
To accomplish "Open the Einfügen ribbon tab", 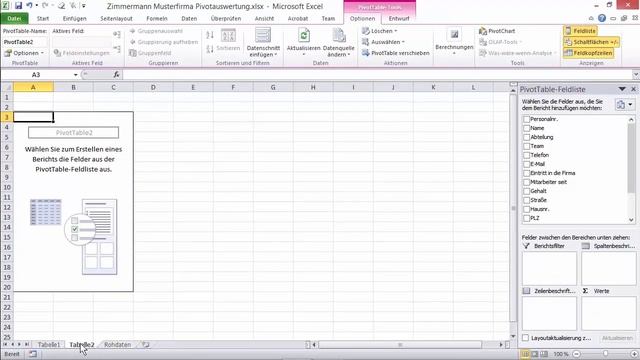I will pos(75,18).
